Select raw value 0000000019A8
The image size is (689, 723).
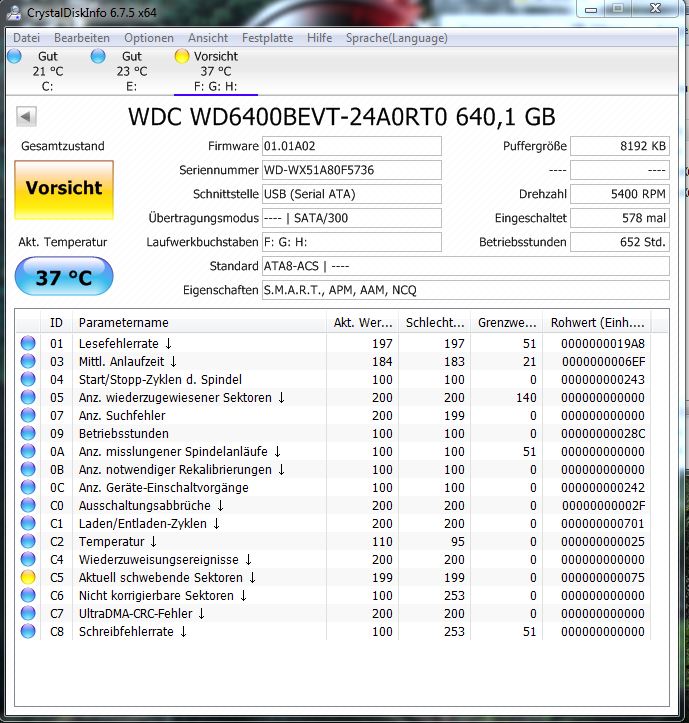603,344
